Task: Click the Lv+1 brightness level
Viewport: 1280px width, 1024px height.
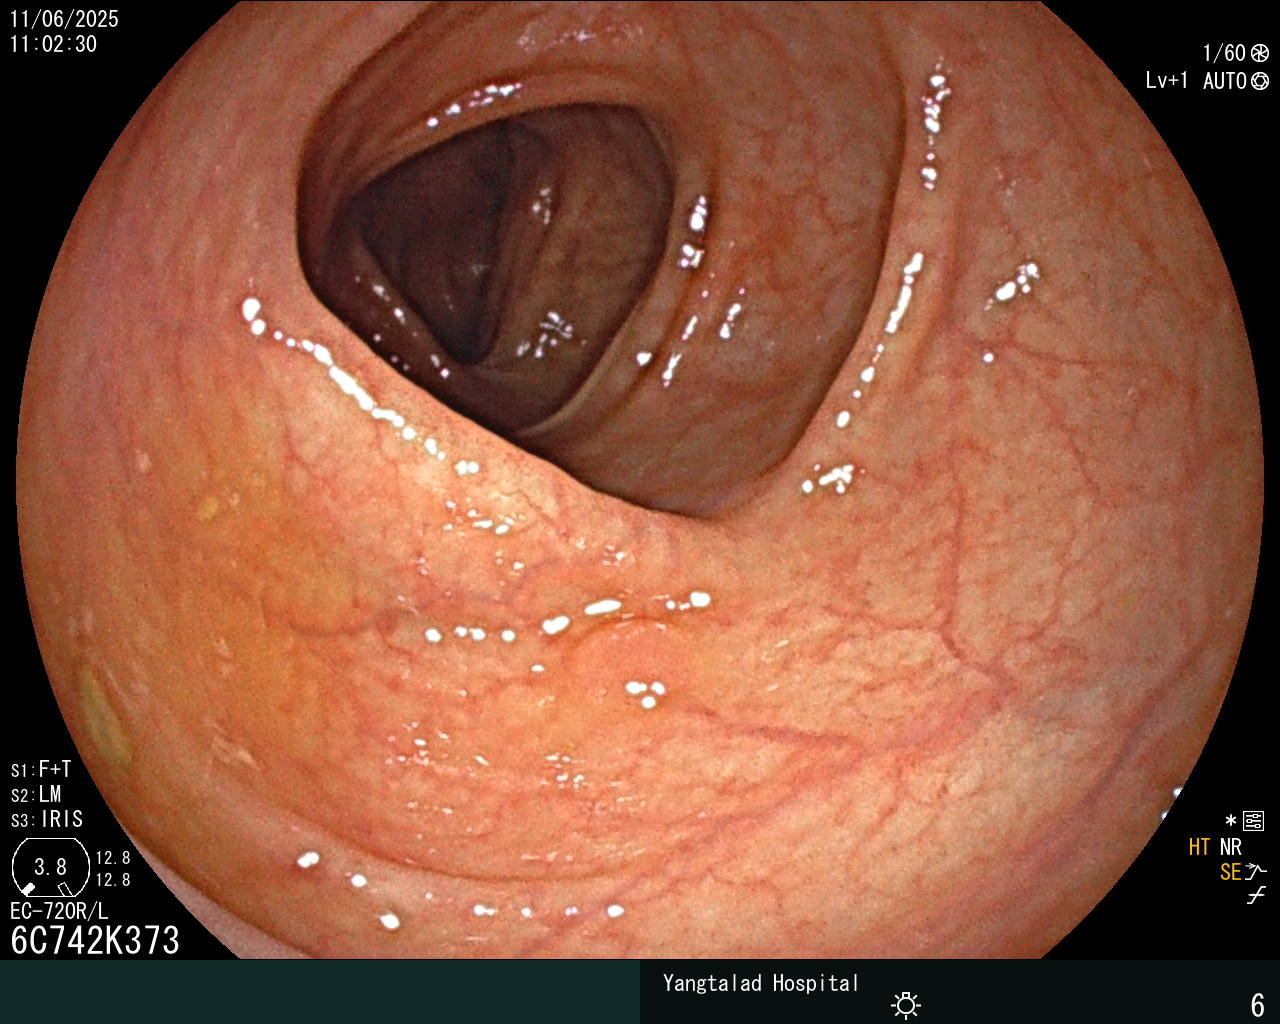Action: click(x=1167, y=81)
